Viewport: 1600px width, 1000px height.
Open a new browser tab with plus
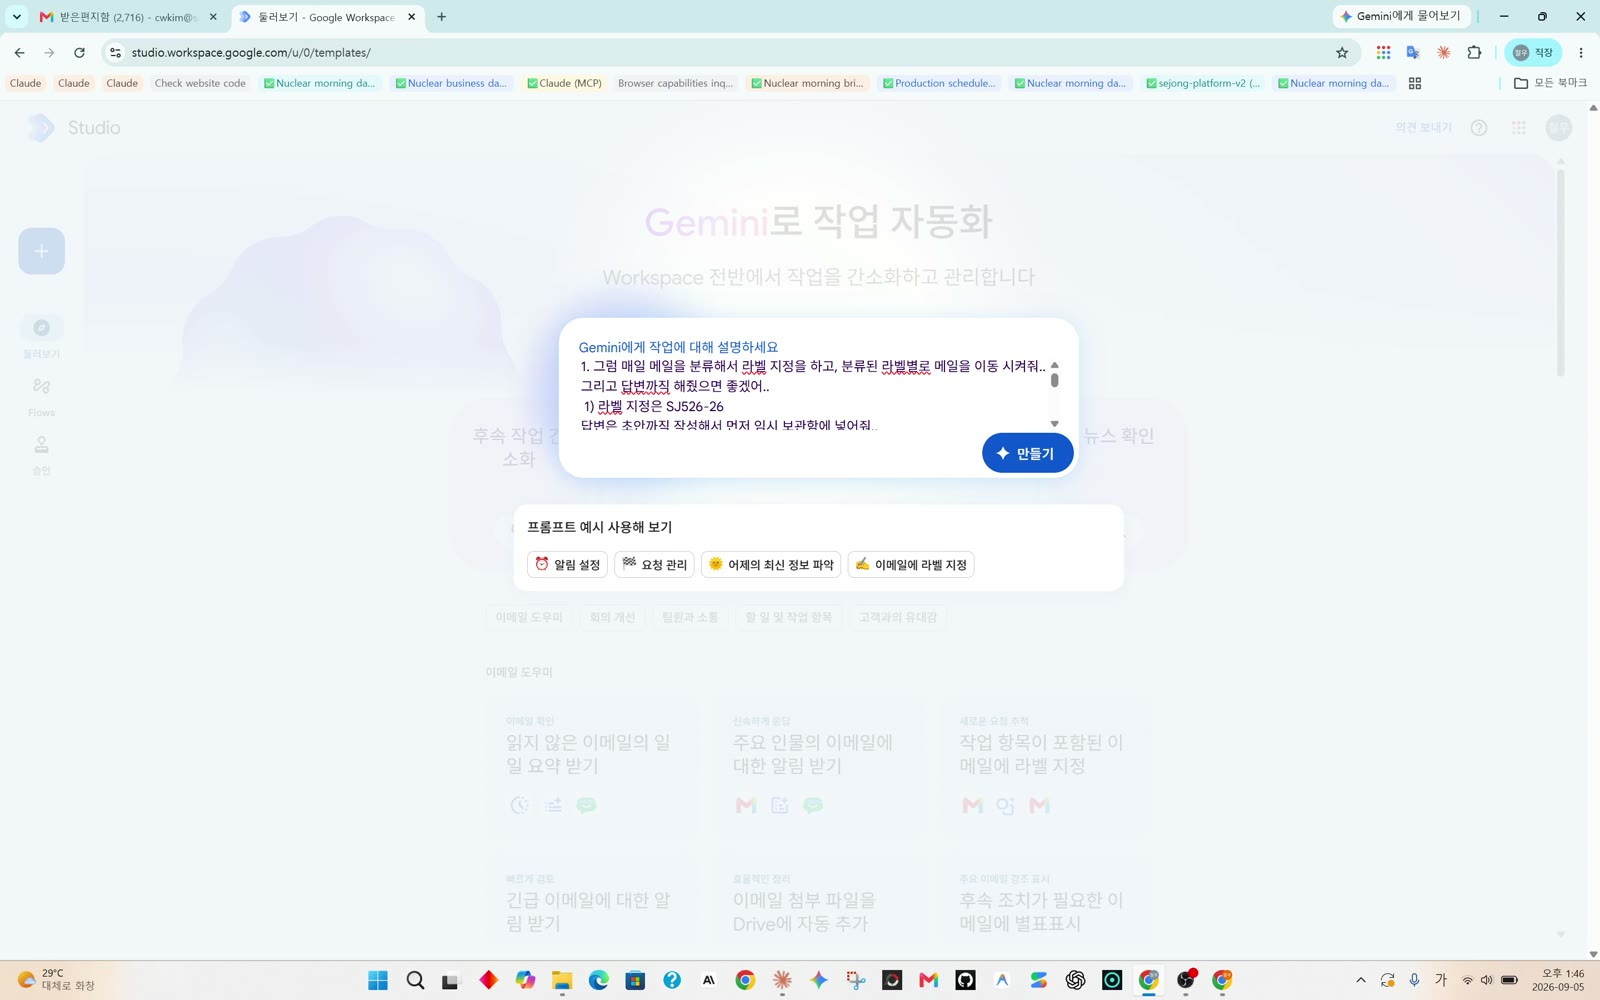[x=441, y=17]
